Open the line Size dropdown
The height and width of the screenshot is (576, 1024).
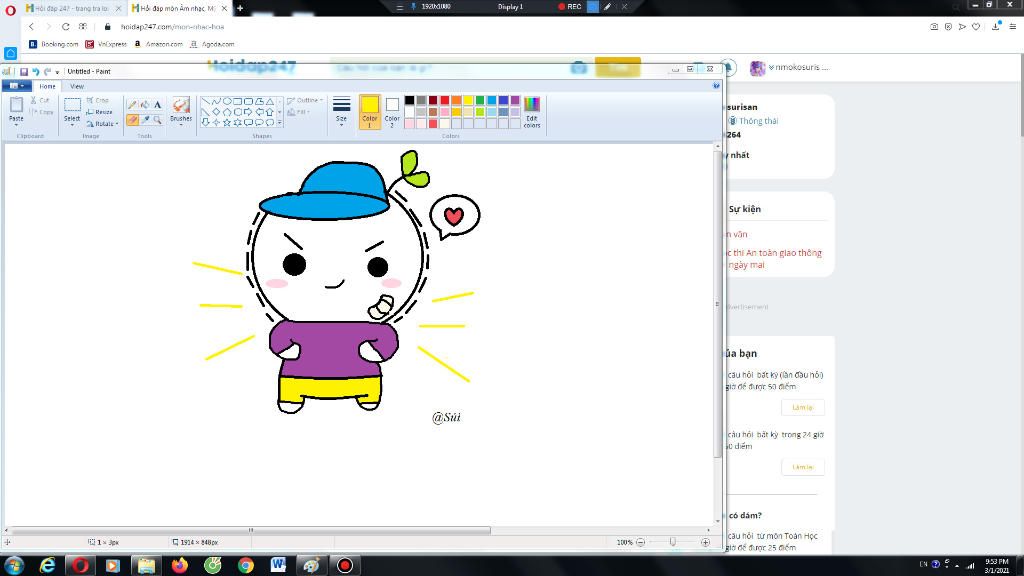341,112
